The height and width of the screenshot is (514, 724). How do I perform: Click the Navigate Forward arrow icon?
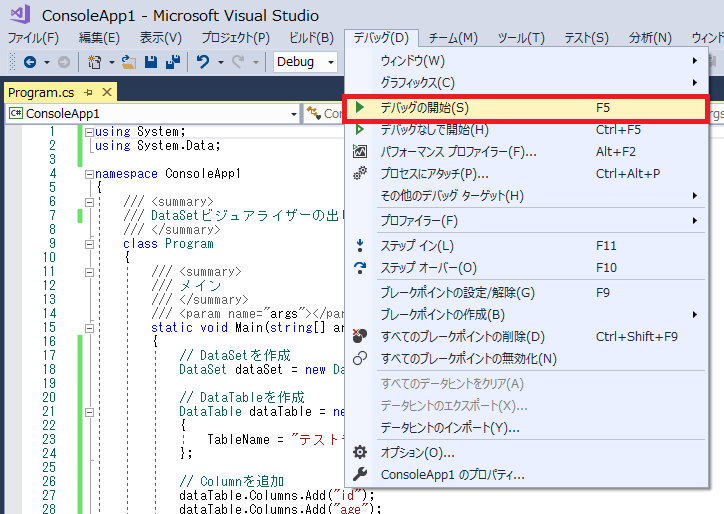[x=64, y=62]
